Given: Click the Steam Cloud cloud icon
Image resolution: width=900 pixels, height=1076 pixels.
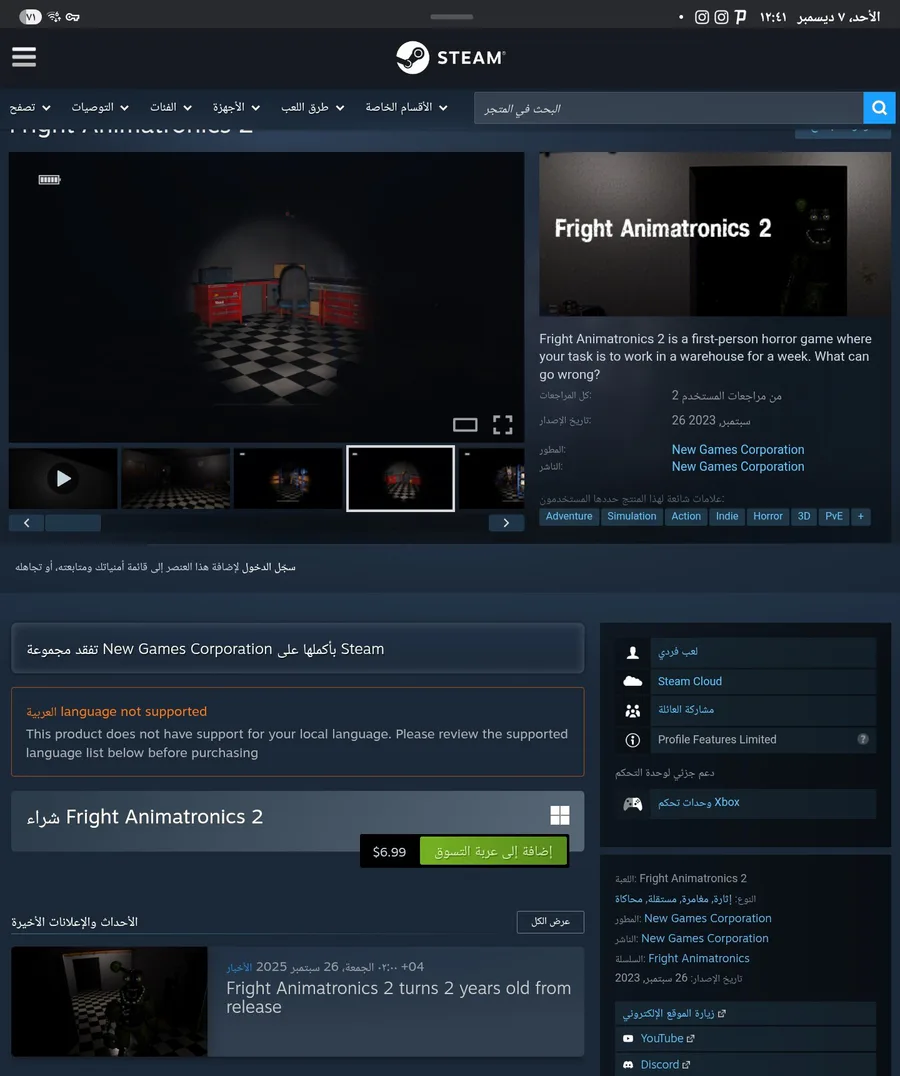Looking at the screenshot, I should click(x=632, y=681).
